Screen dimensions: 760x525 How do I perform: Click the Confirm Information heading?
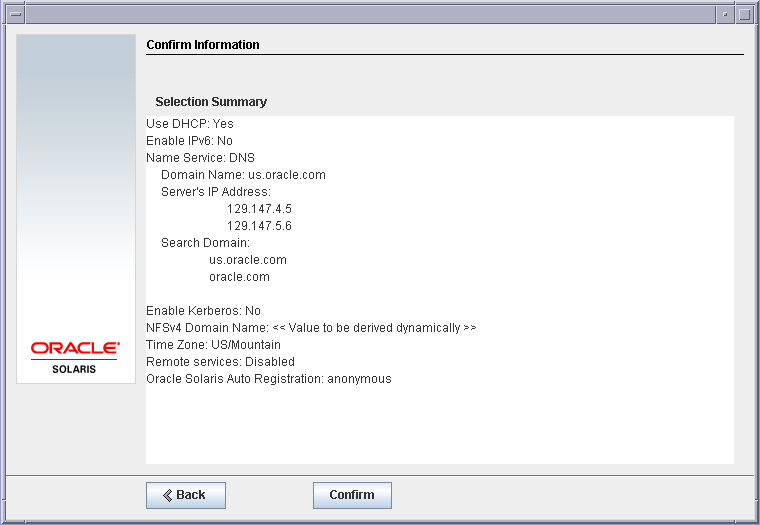tap(203, 45)
